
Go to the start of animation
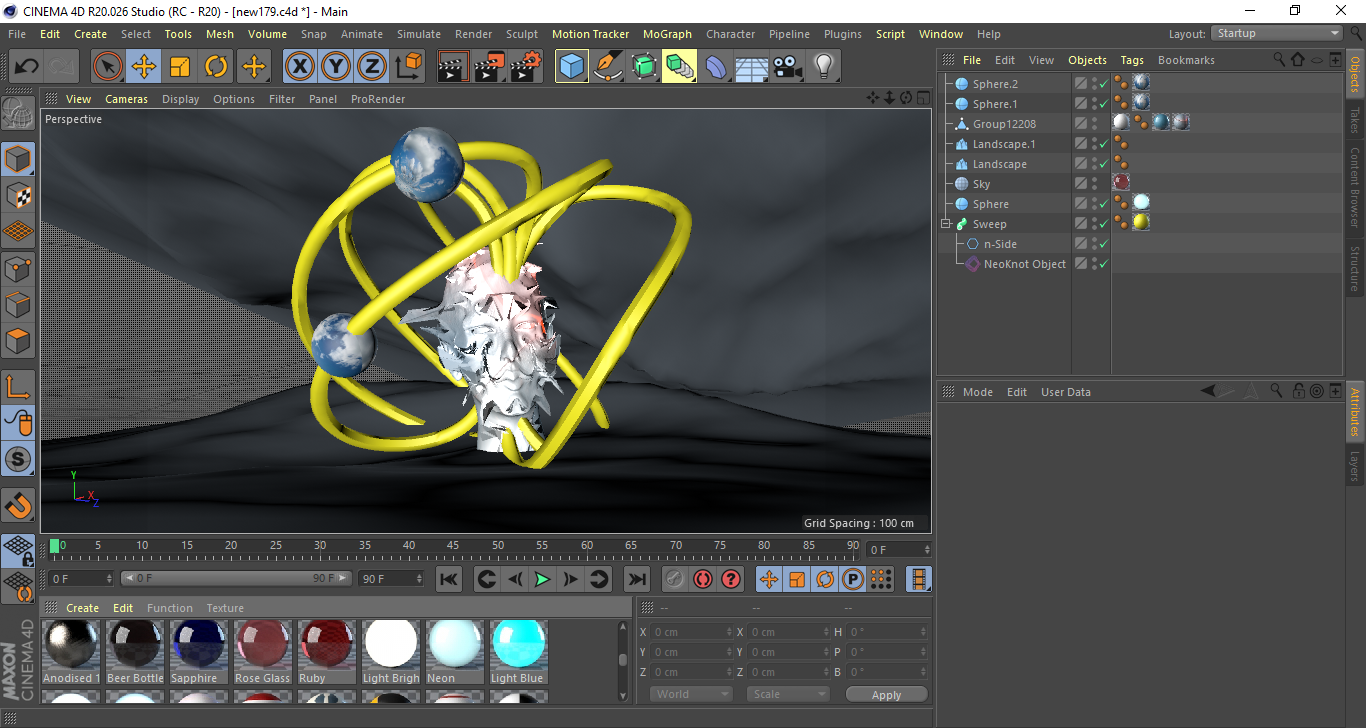pyautogui.click(x=449, y=579)
